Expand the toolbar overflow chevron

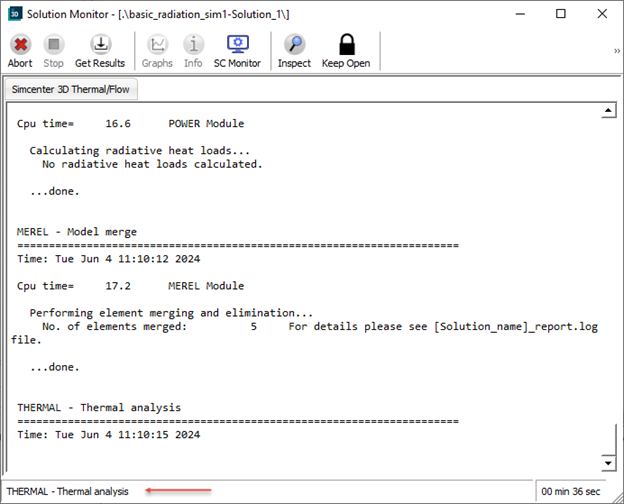(616, 50)
